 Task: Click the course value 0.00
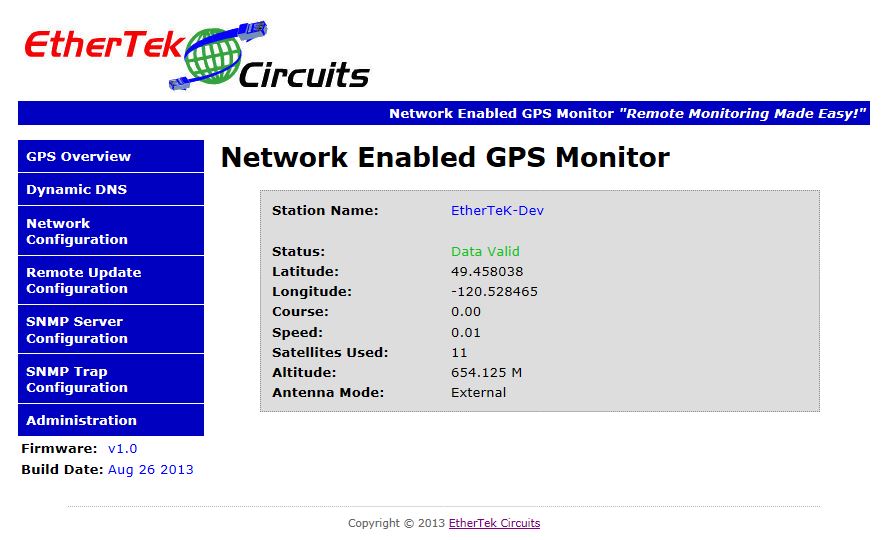(x=466, y=312)
